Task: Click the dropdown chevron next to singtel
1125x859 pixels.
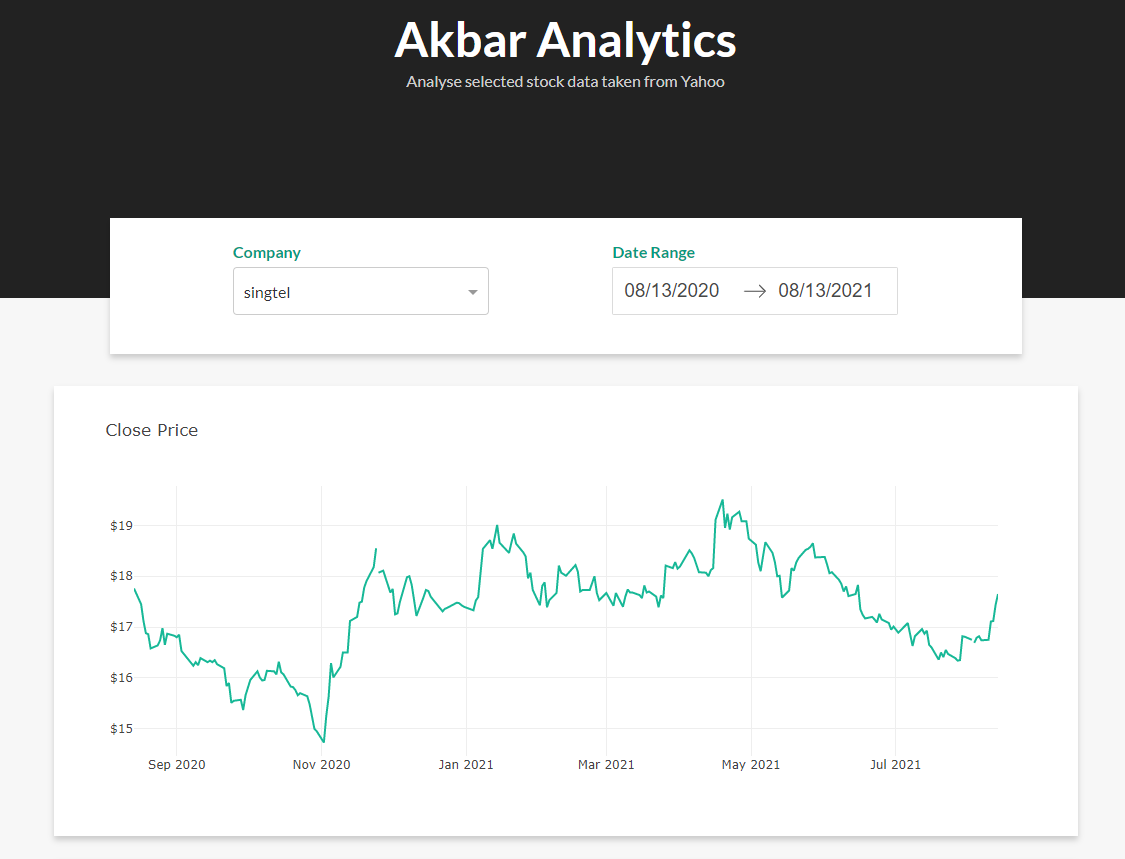Action: pos(472,291)
